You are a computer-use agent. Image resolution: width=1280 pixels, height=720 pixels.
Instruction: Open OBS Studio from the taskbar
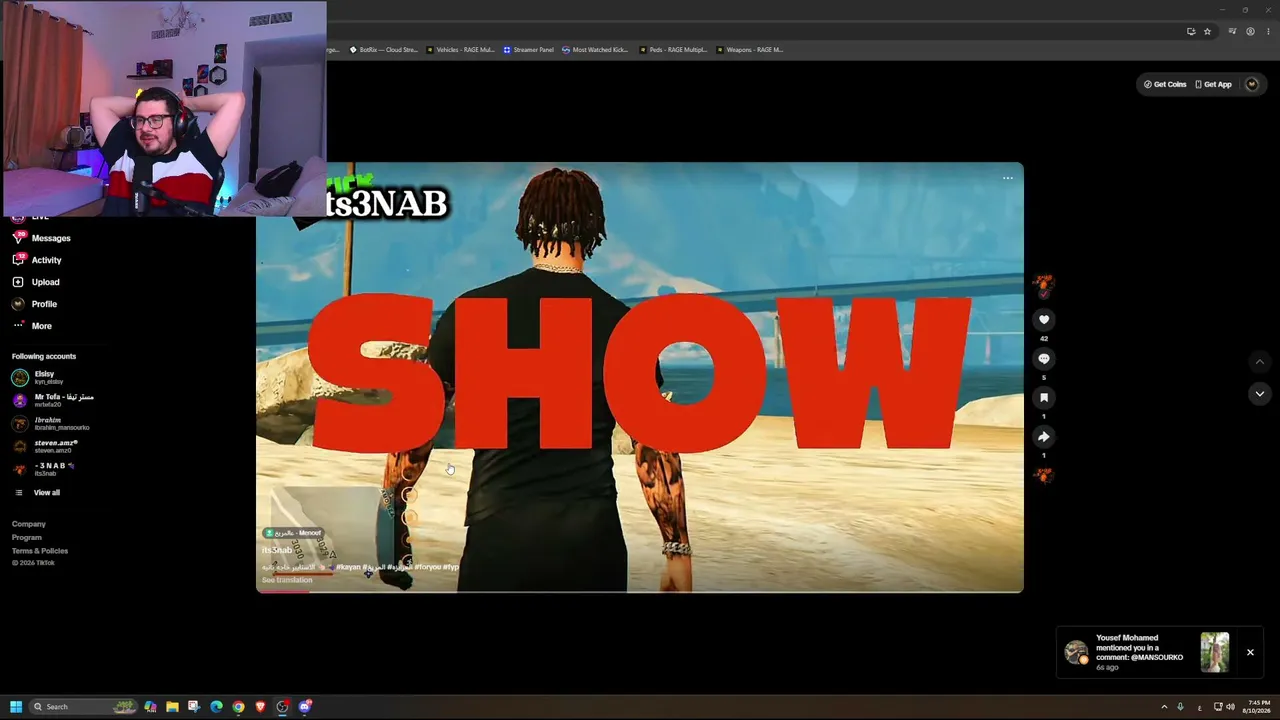coord(282,707)
